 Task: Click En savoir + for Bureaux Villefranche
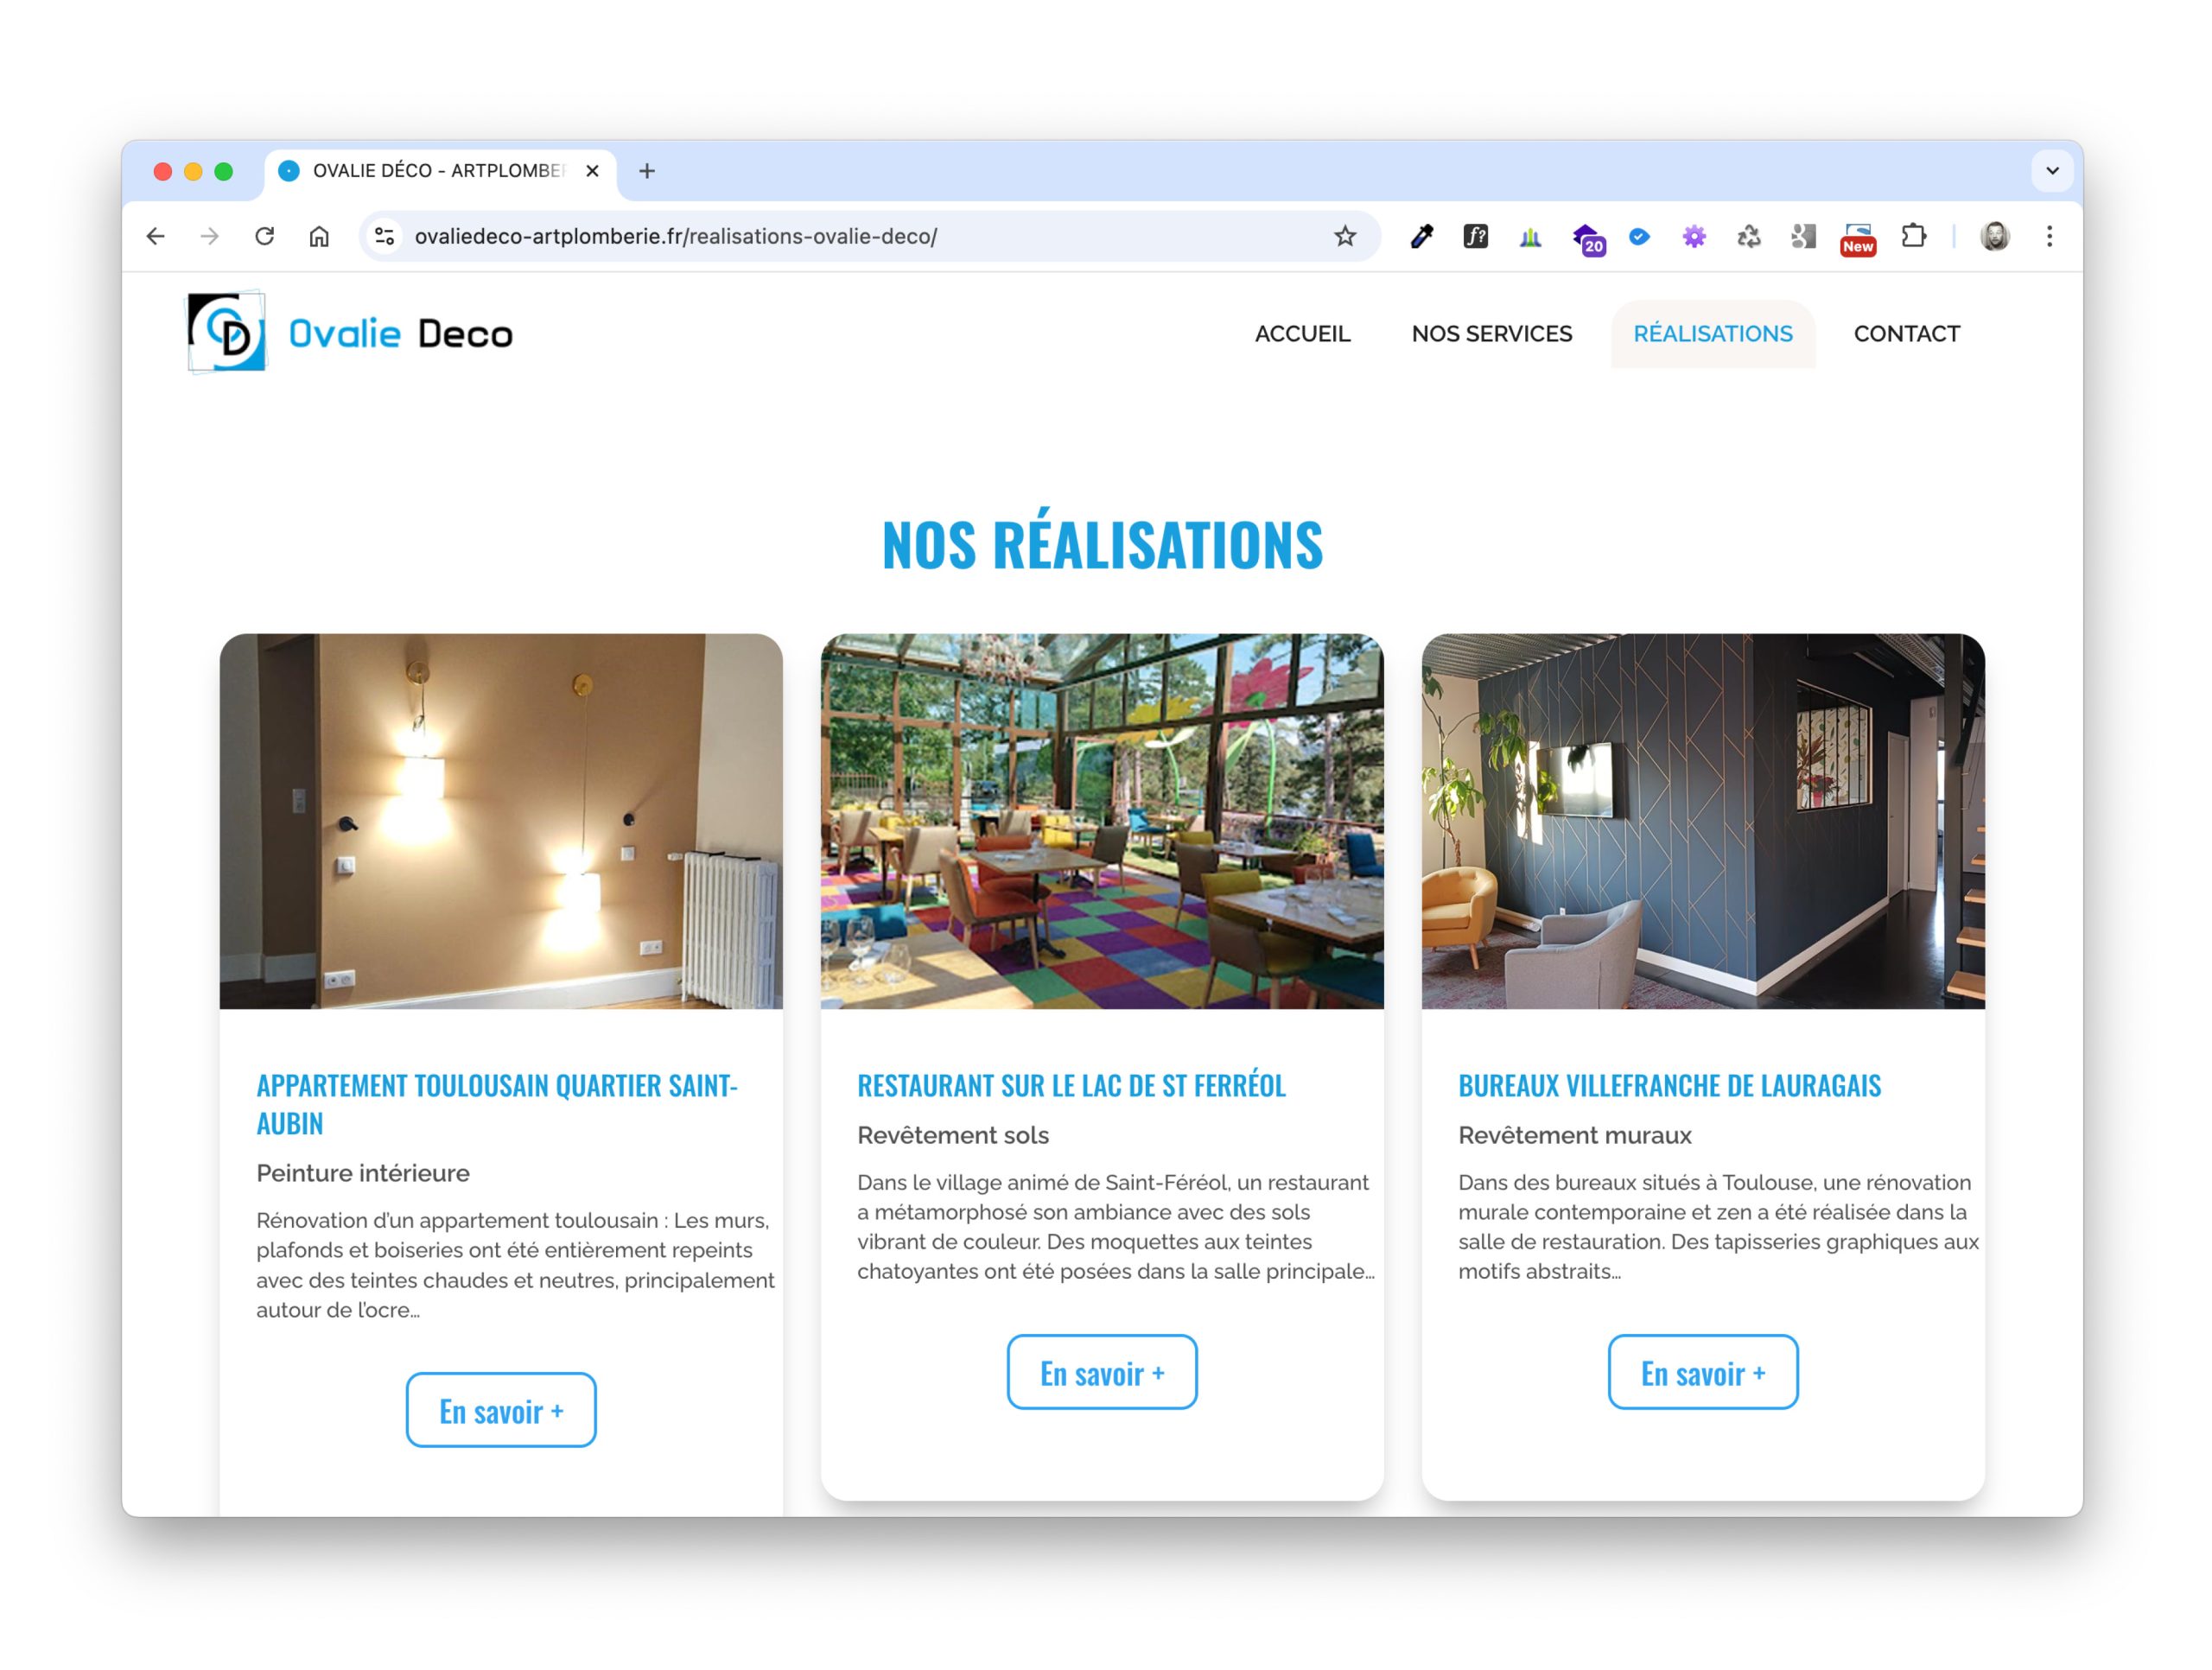coord(1703,1372)
